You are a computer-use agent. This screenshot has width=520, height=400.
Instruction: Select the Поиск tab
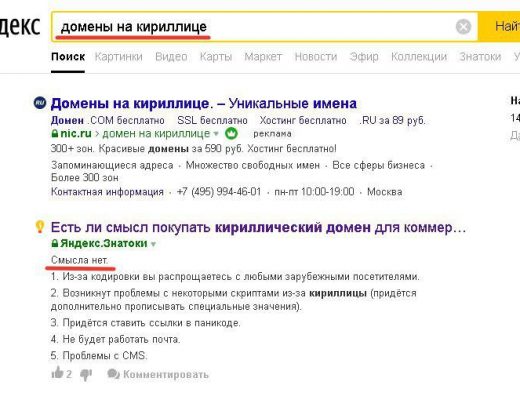68,57
